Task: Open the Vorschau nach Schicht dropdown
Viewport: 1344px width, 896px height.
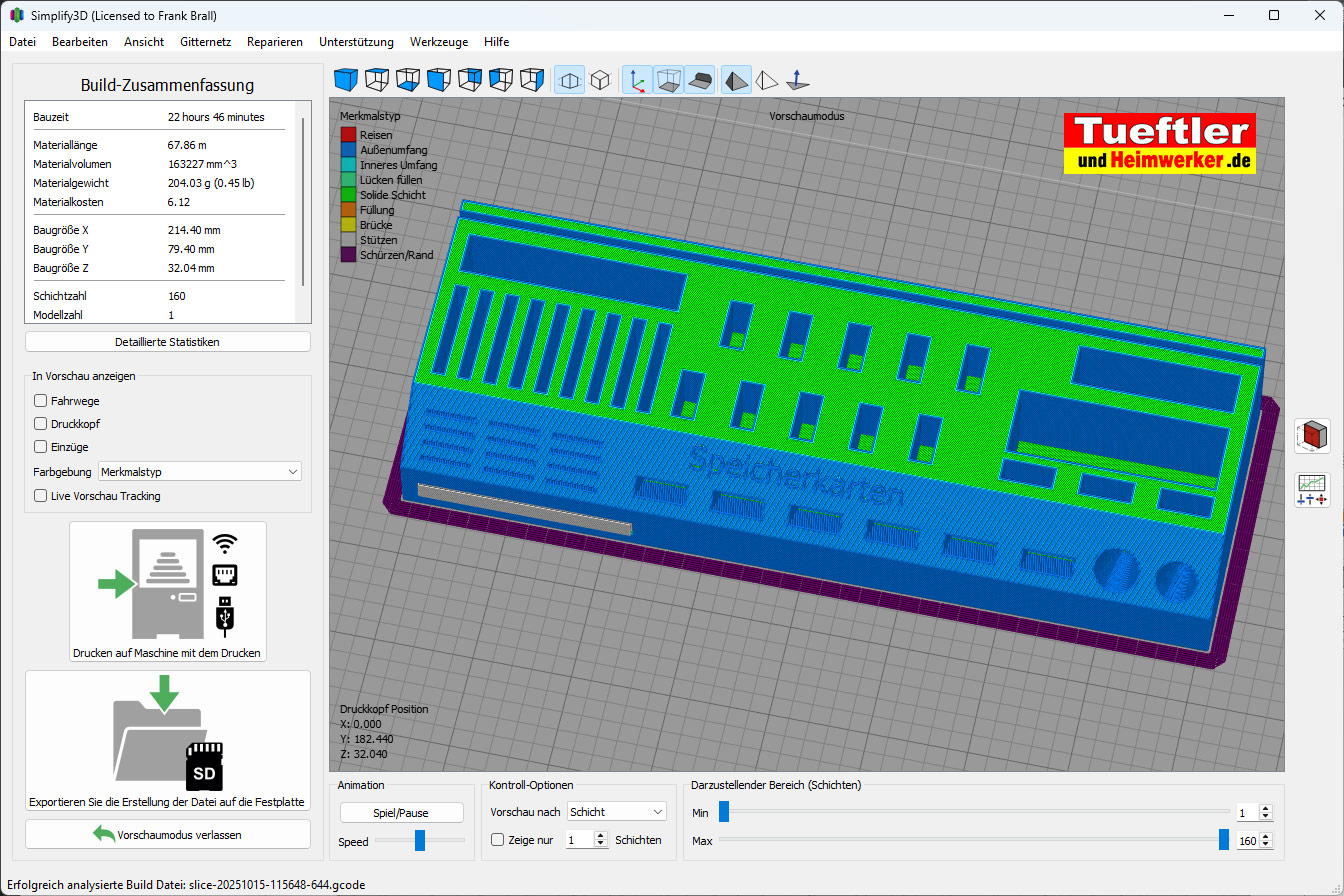Action: [616, 812]
